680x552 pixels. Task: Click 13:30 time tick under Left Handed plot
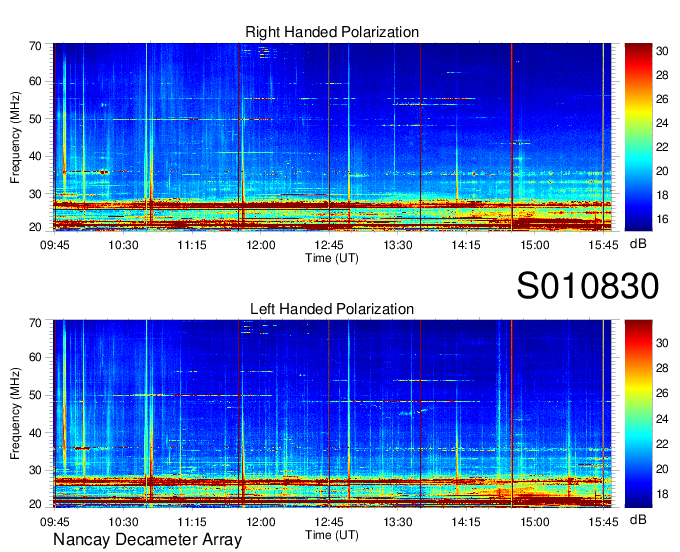[398, 522]
